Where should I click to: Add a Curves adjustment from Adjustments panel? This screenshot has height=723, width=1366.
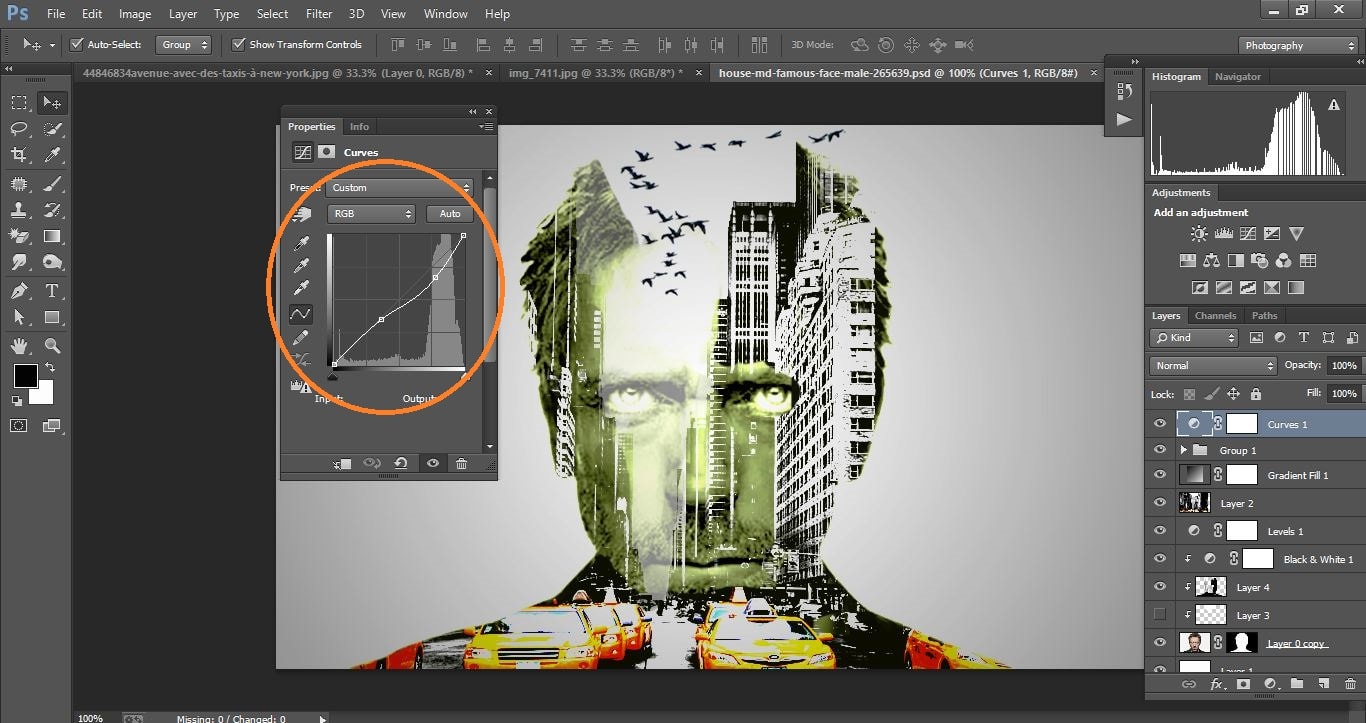click(1247, 233)
